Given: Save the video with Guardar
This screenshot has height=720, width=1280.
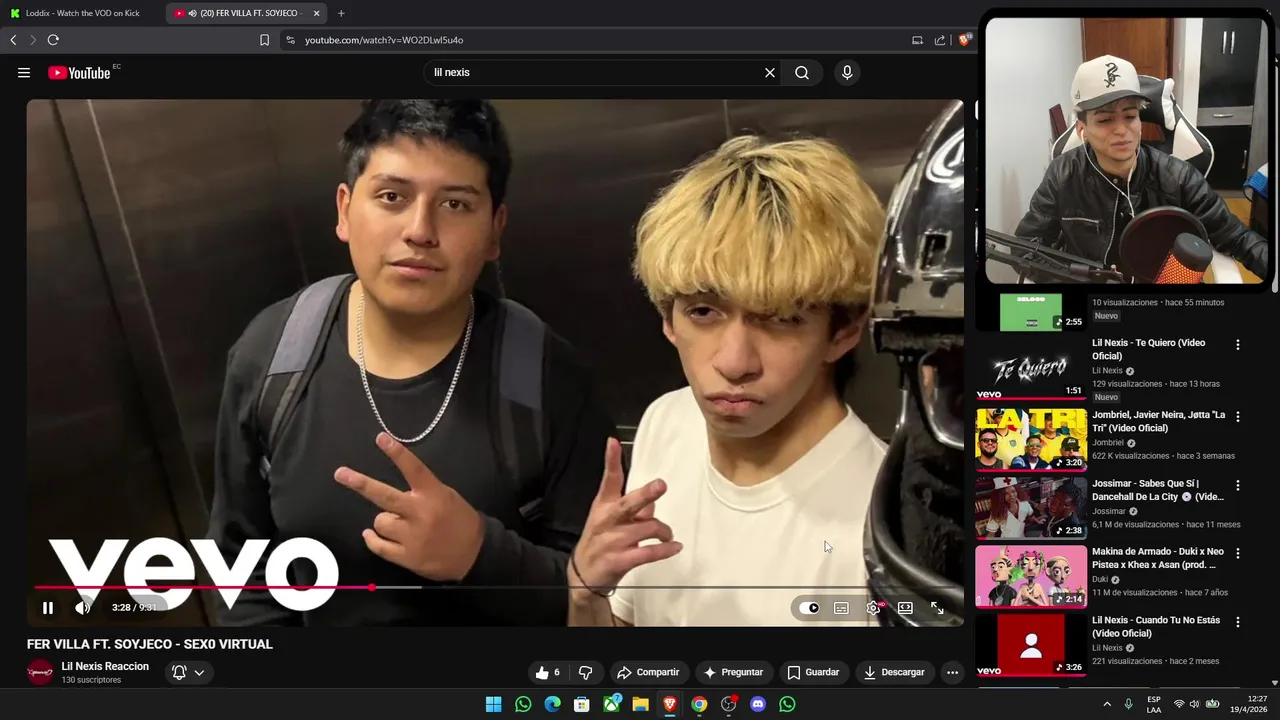Looking at the screenshot, I should (x=813, y=673).
